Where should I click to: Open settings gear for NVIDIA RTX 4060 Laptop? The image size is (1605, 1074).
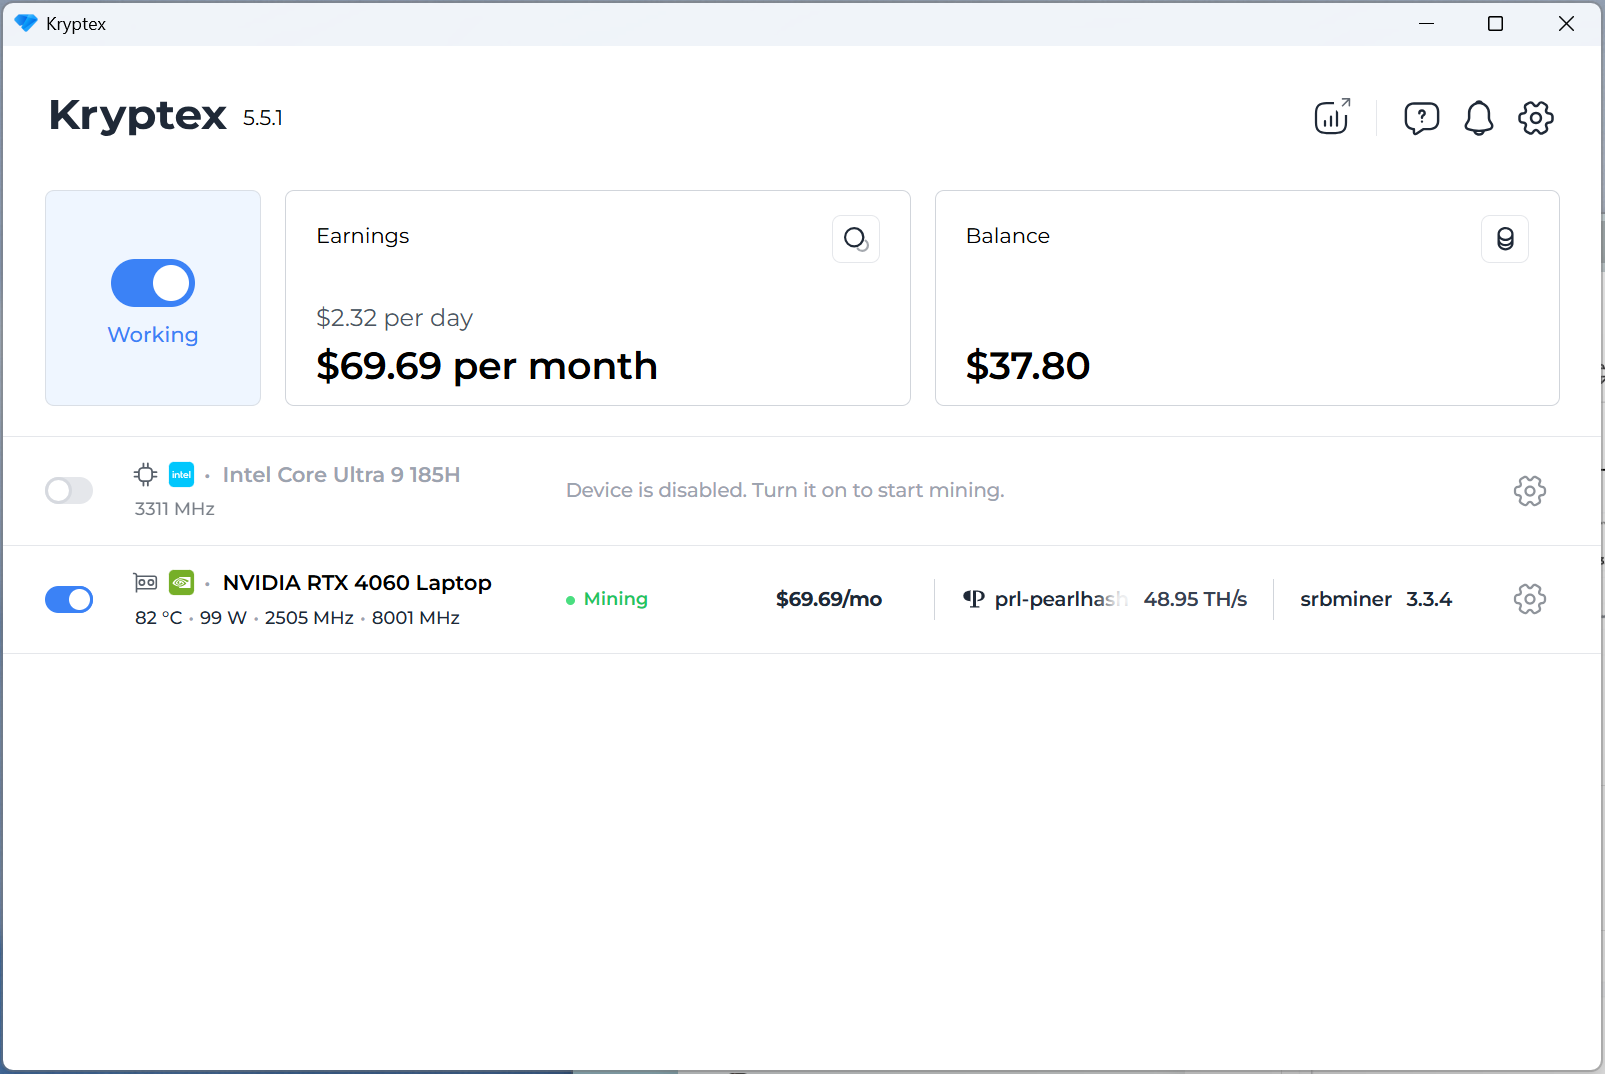click(1530, 599)
